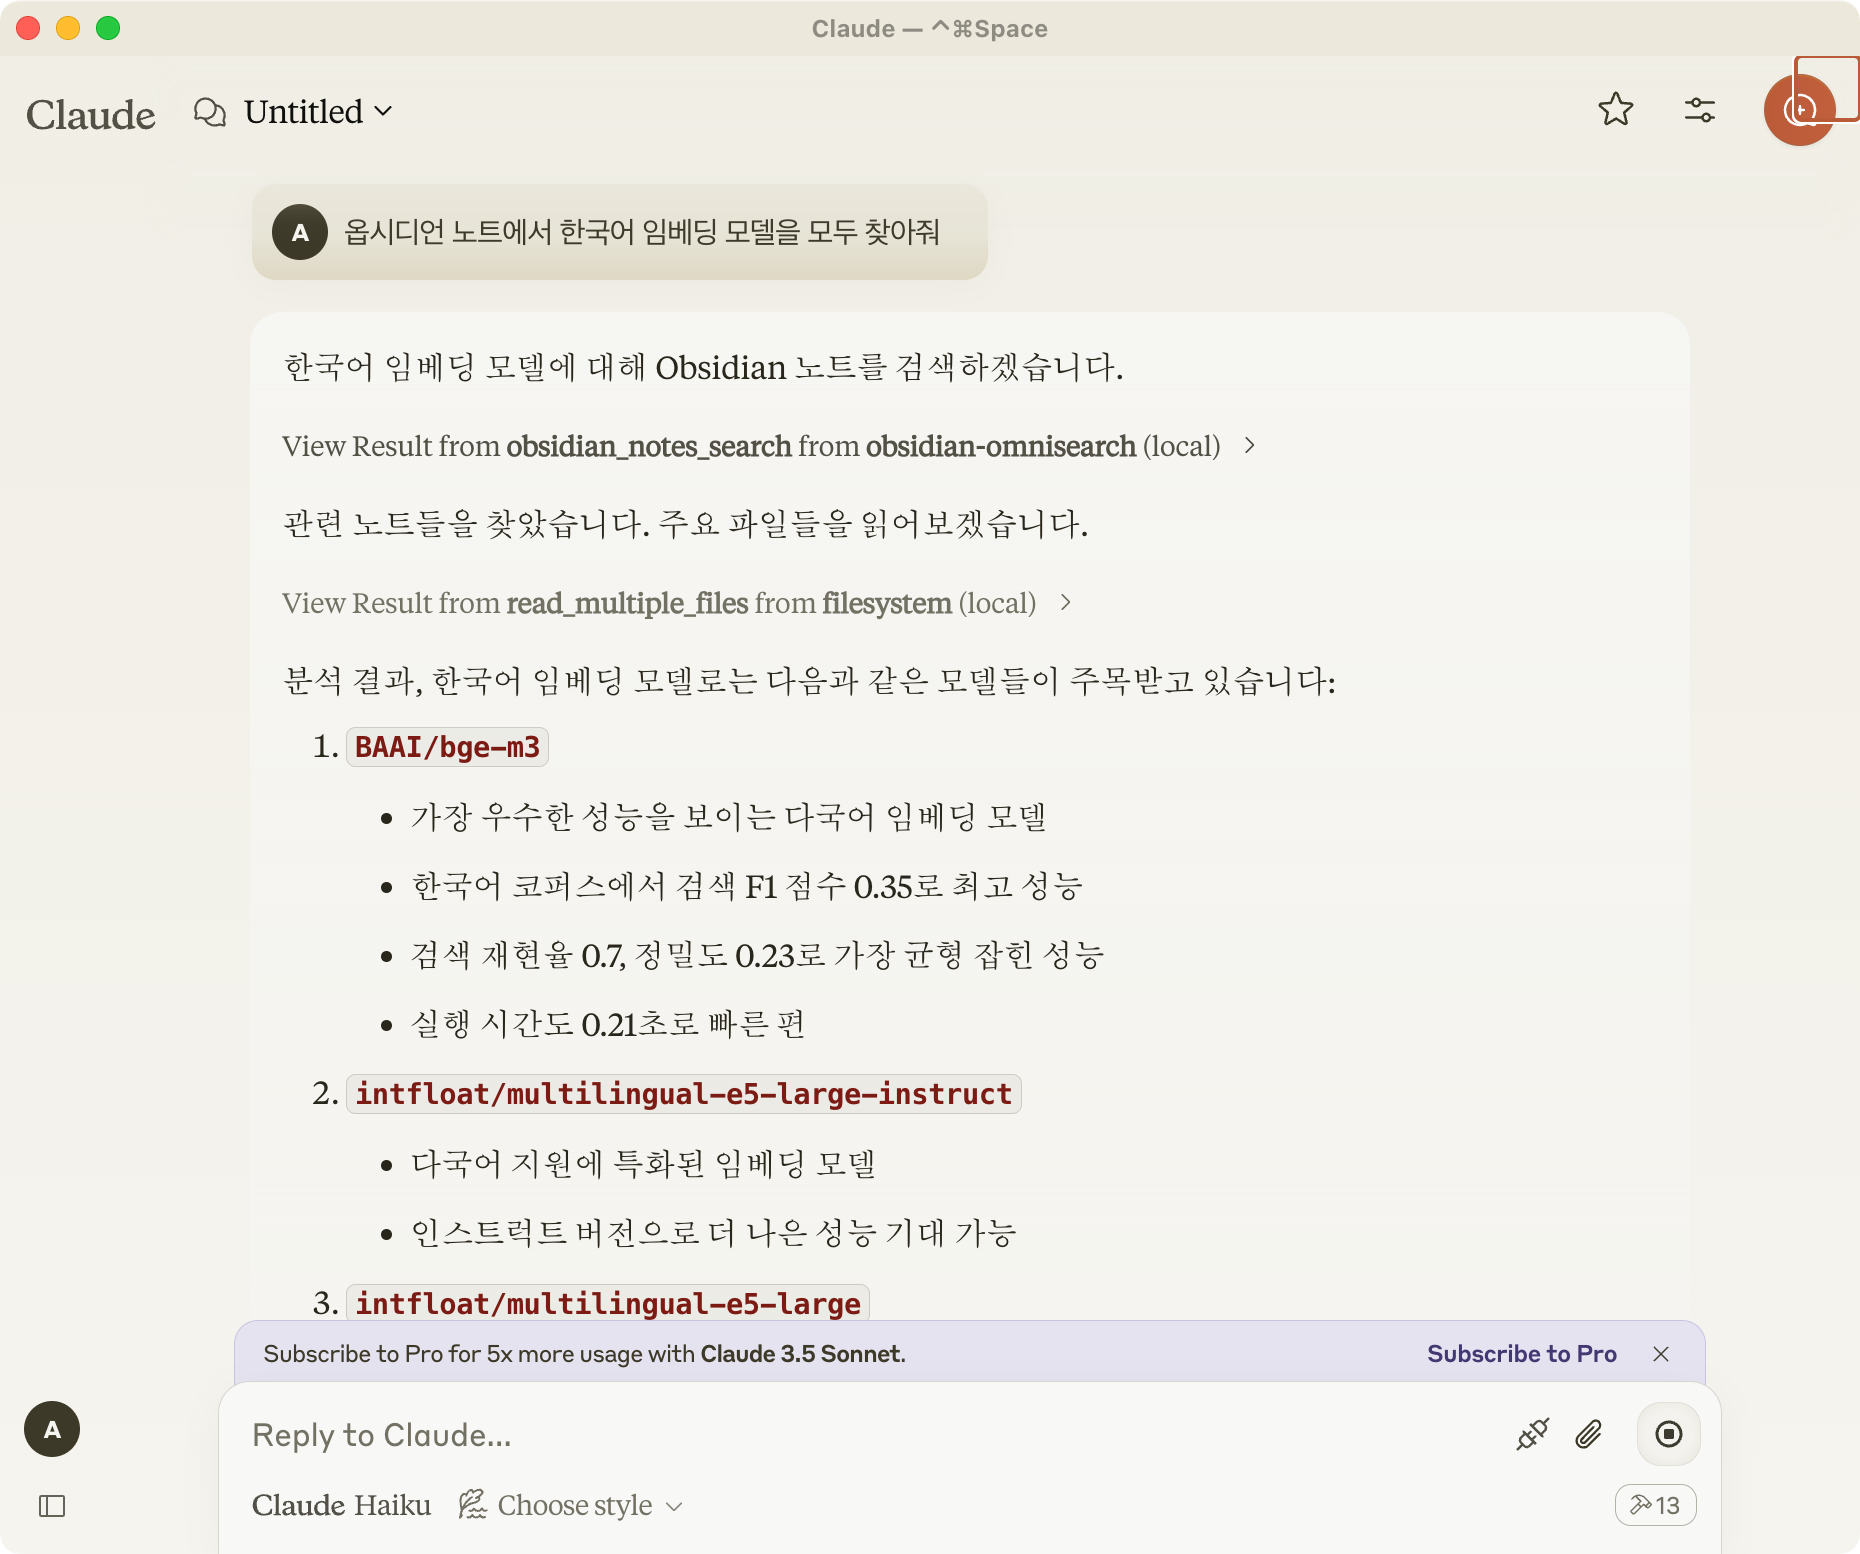Focus the Reply to Claude input field
The height and width of the screenshot is (1554, 1860).
[870, 1435]
